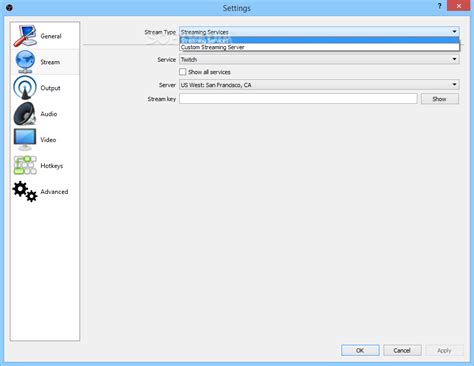Viewport: 474px width, 366px height.
Task: Click the Service dropdown arrow
Action: 454,59
